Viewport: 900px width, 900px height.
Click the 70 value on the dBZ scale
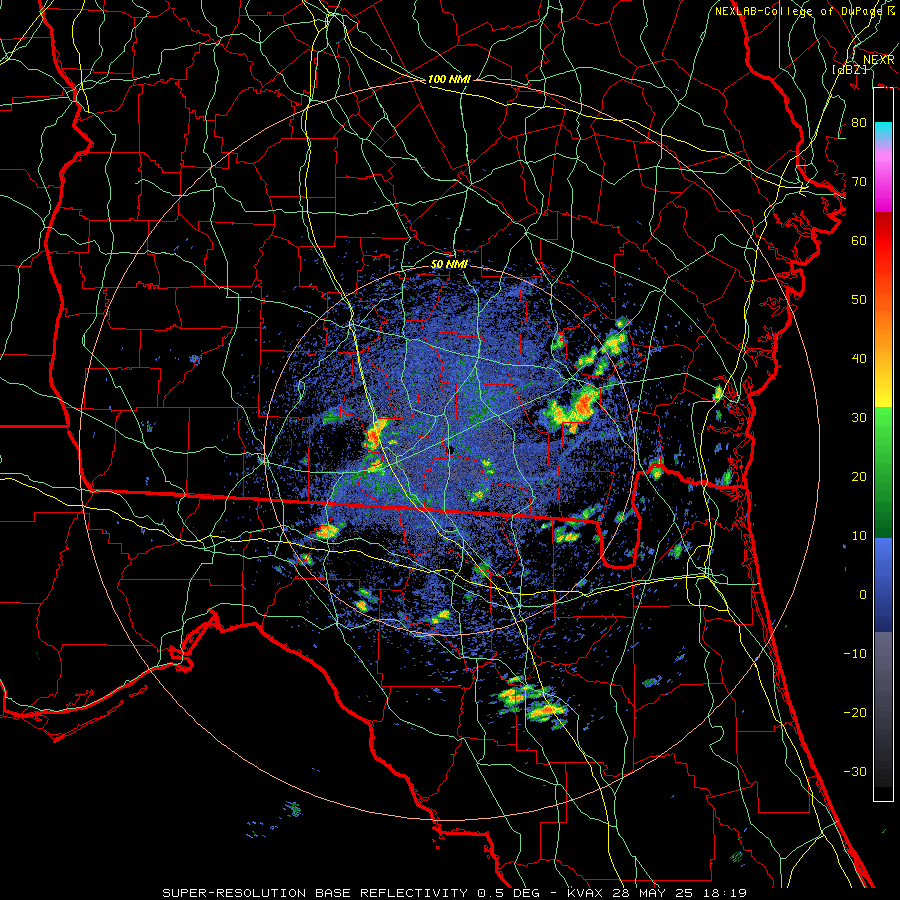859,181
